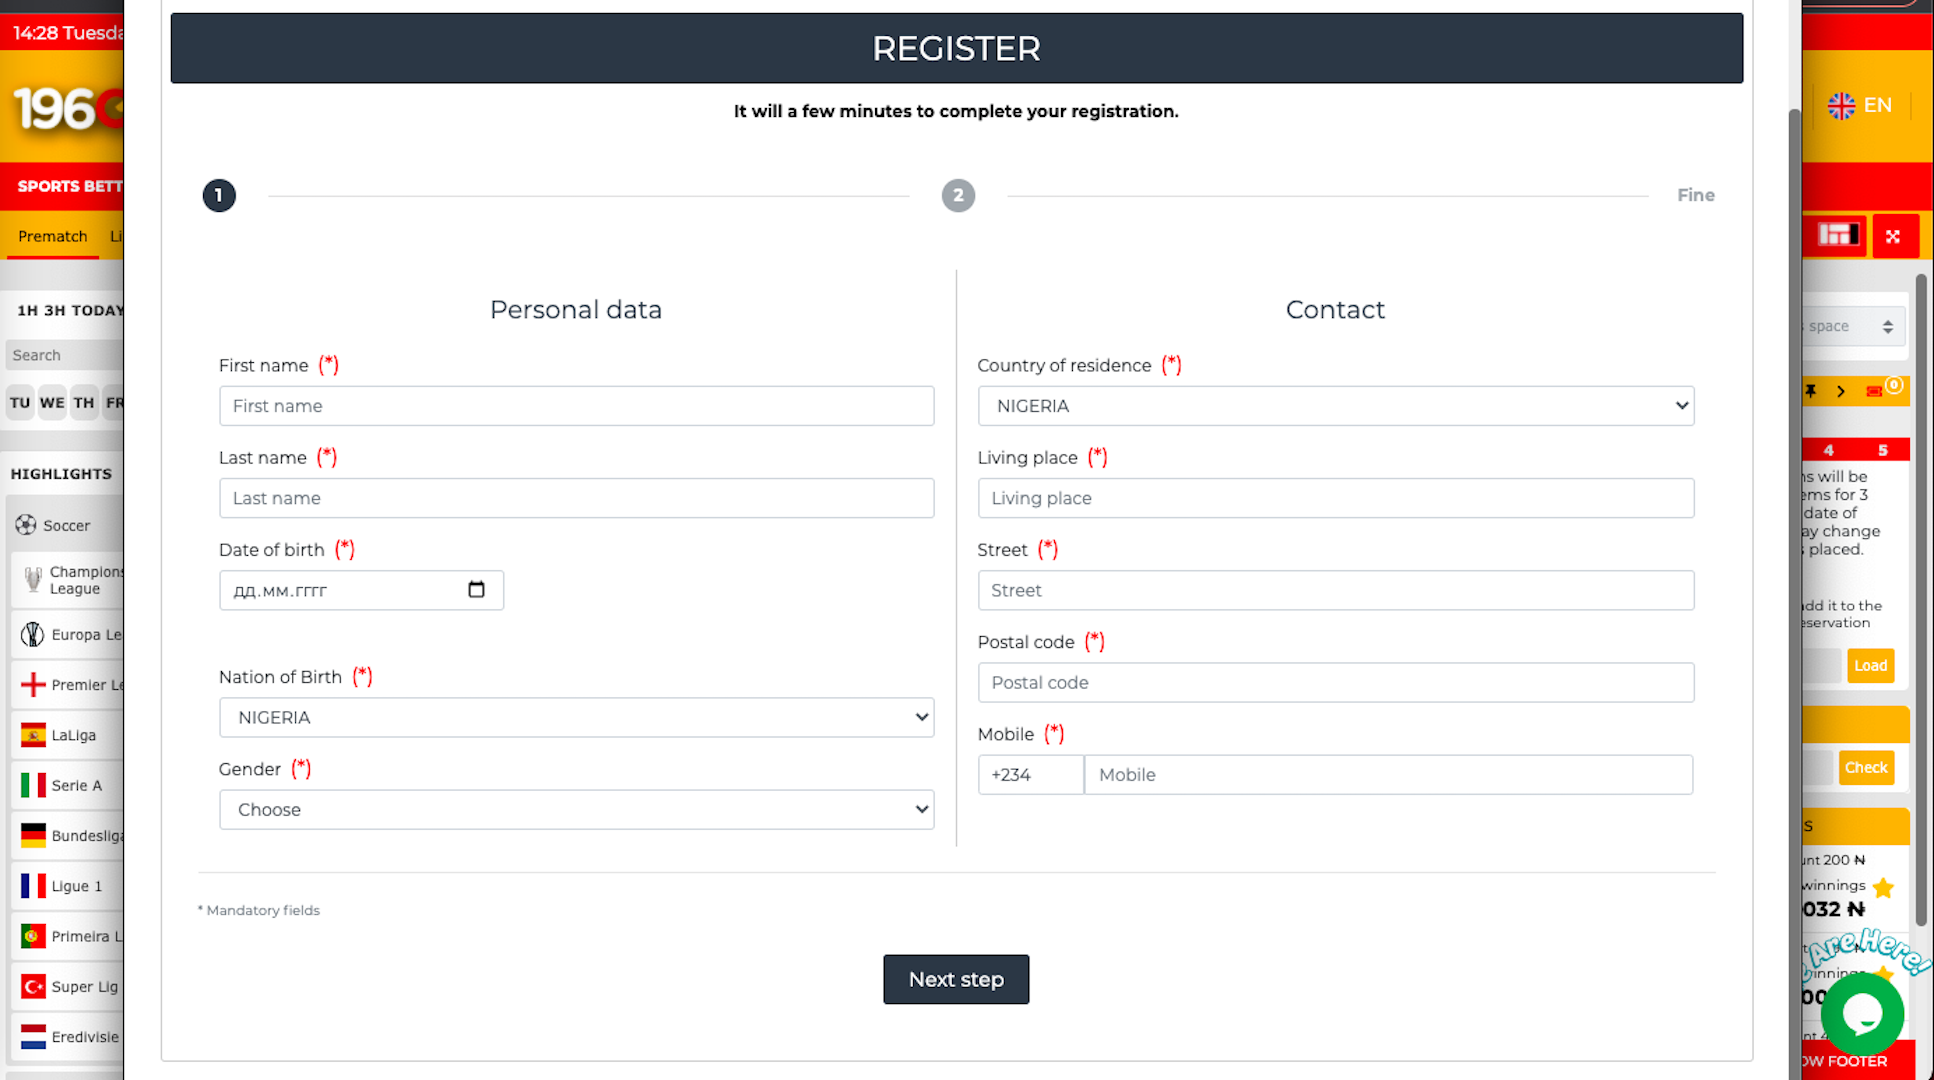Click Load button on right sidebar
This screenshot has height=1080, width=1934.
[1870, 664]
